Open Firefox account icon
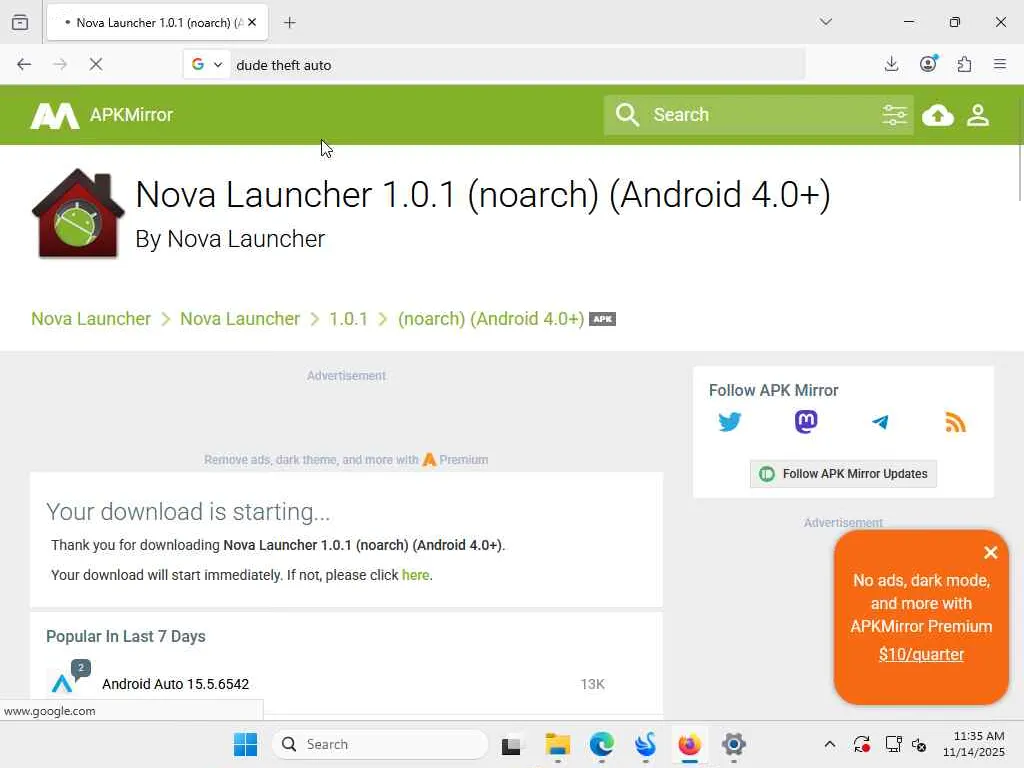Viewport: 1024px width, 768px height. coord(928,64)
